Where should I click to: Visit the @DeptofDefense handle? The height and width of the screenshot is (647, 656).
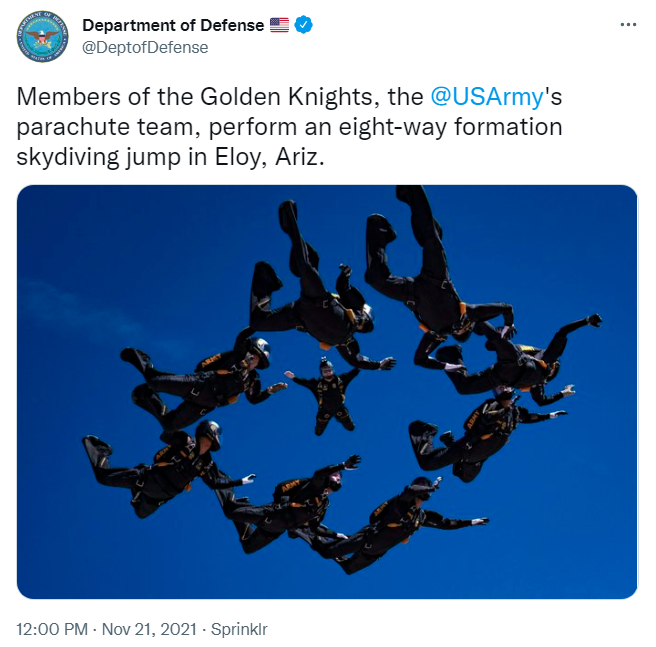point(145,48)
